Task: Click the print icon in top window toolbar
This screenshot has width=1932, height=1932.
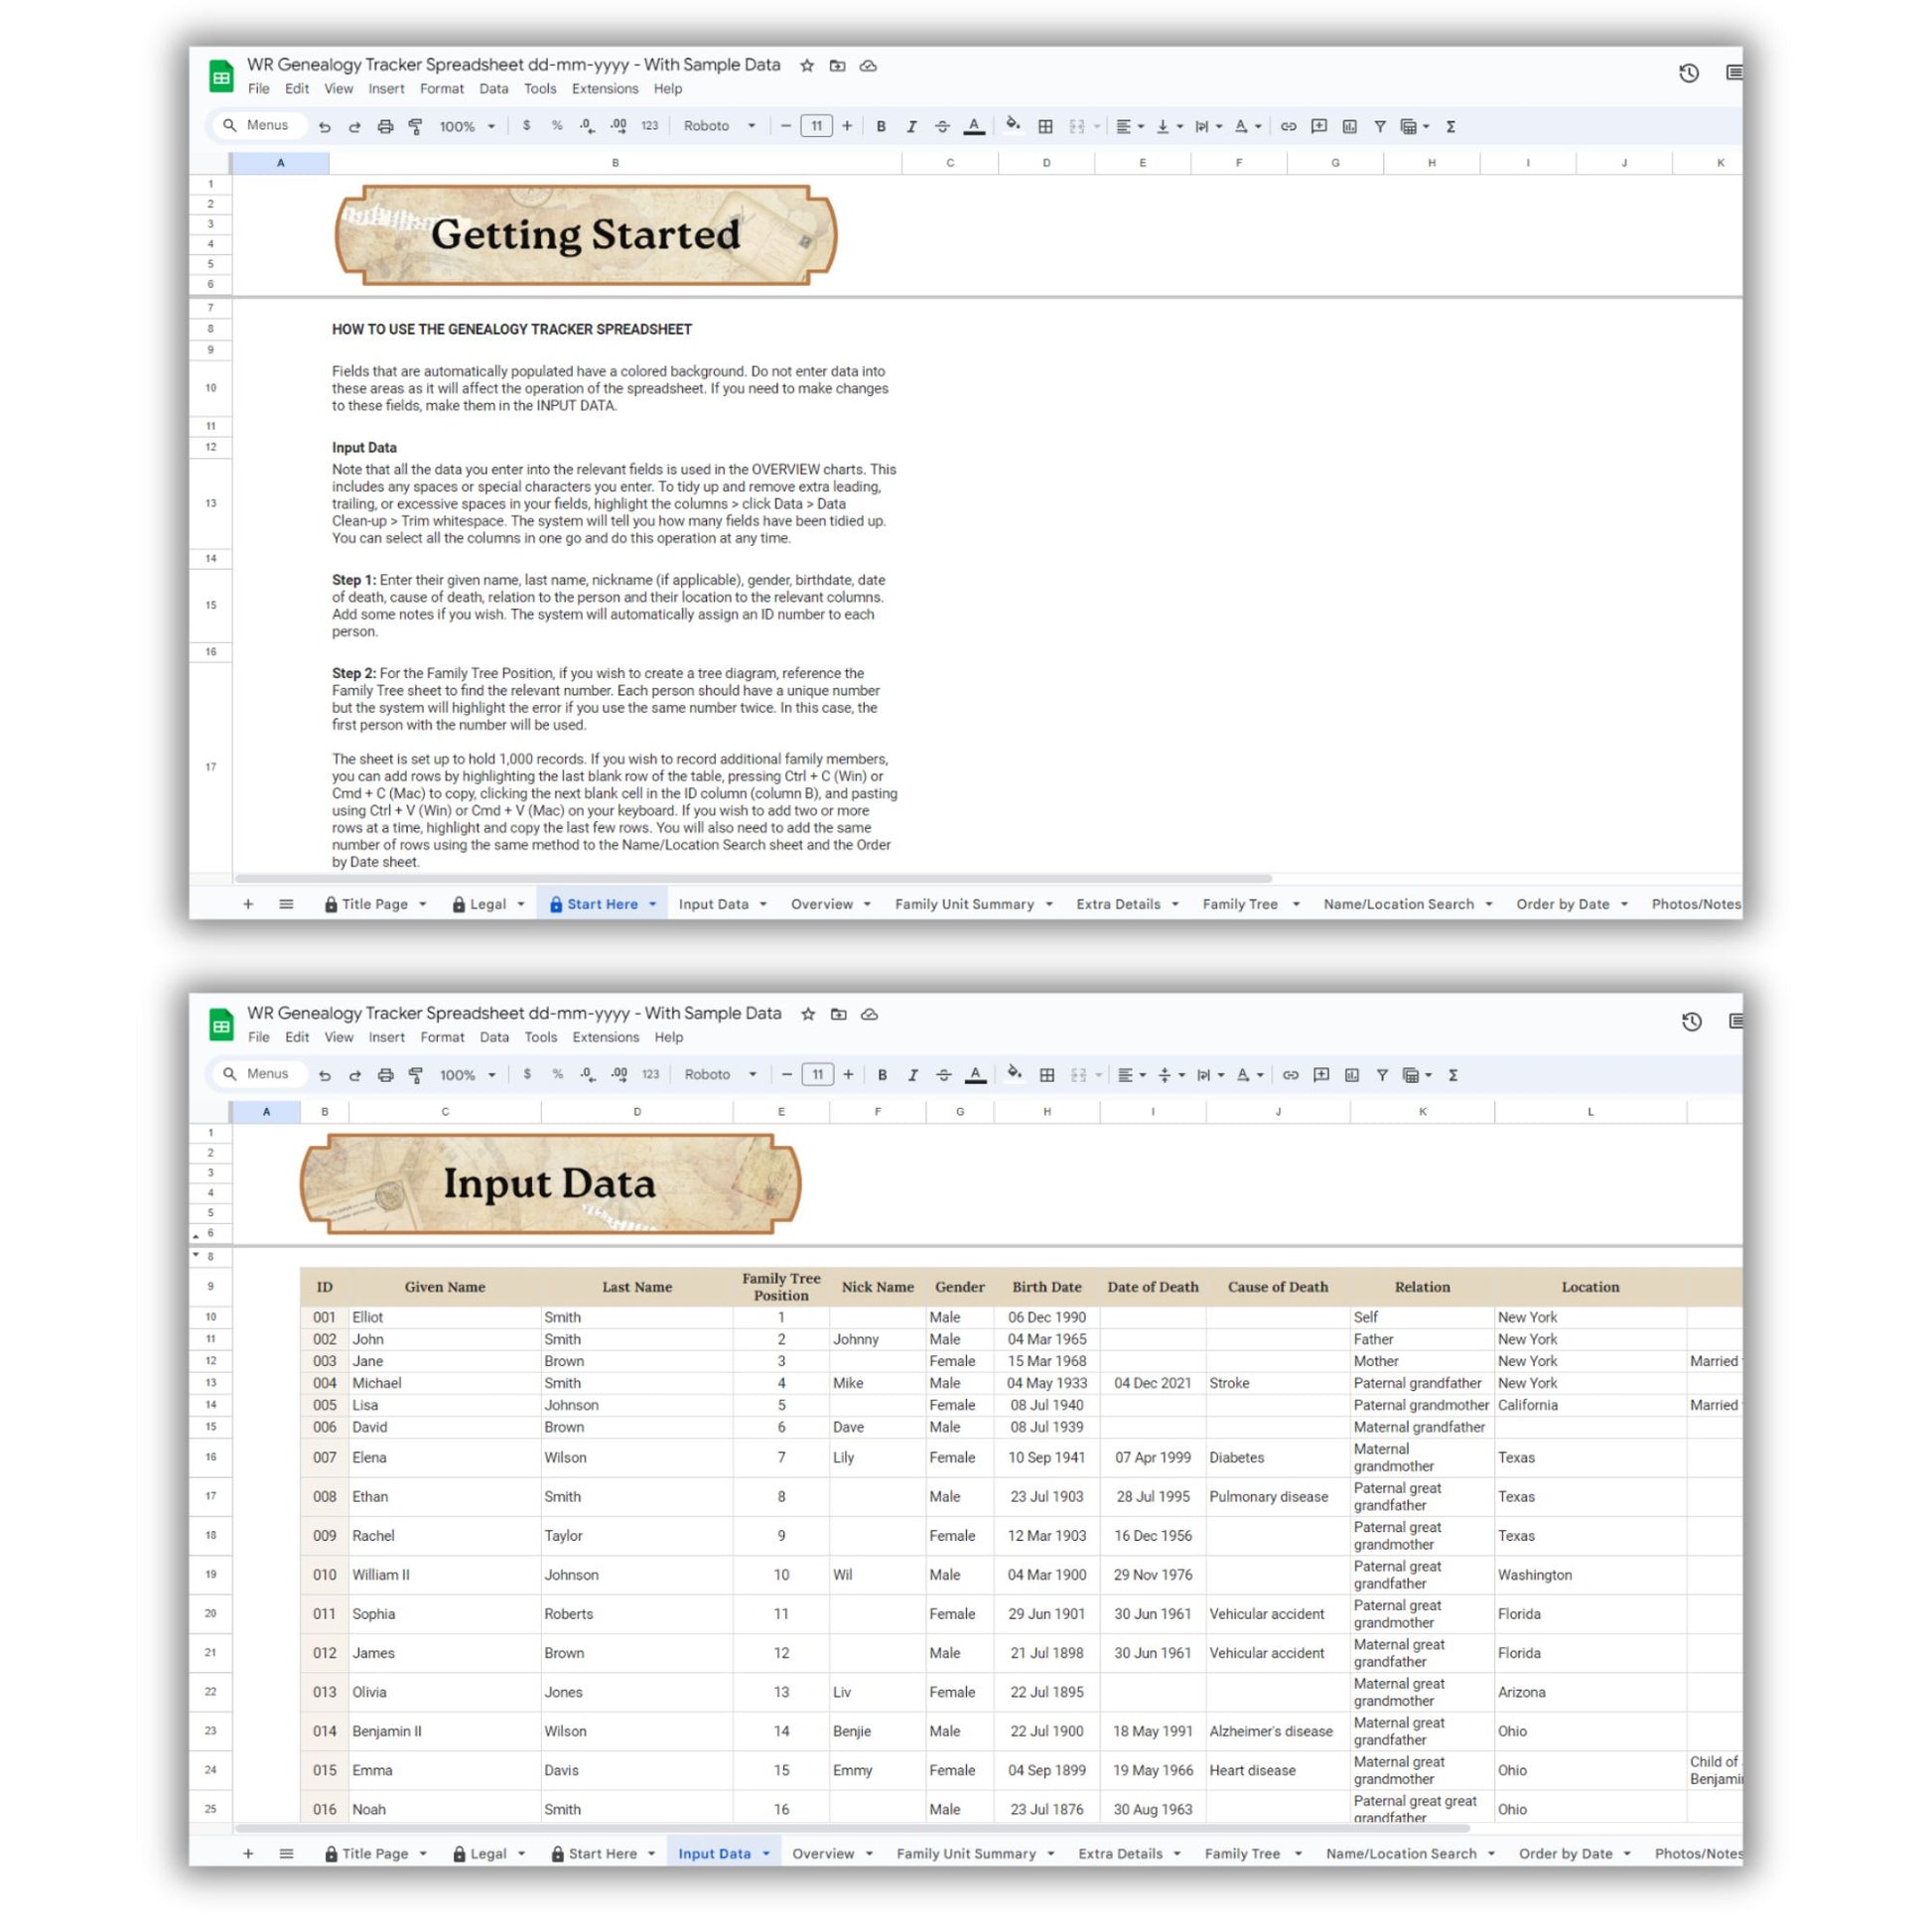Action: 385,126
